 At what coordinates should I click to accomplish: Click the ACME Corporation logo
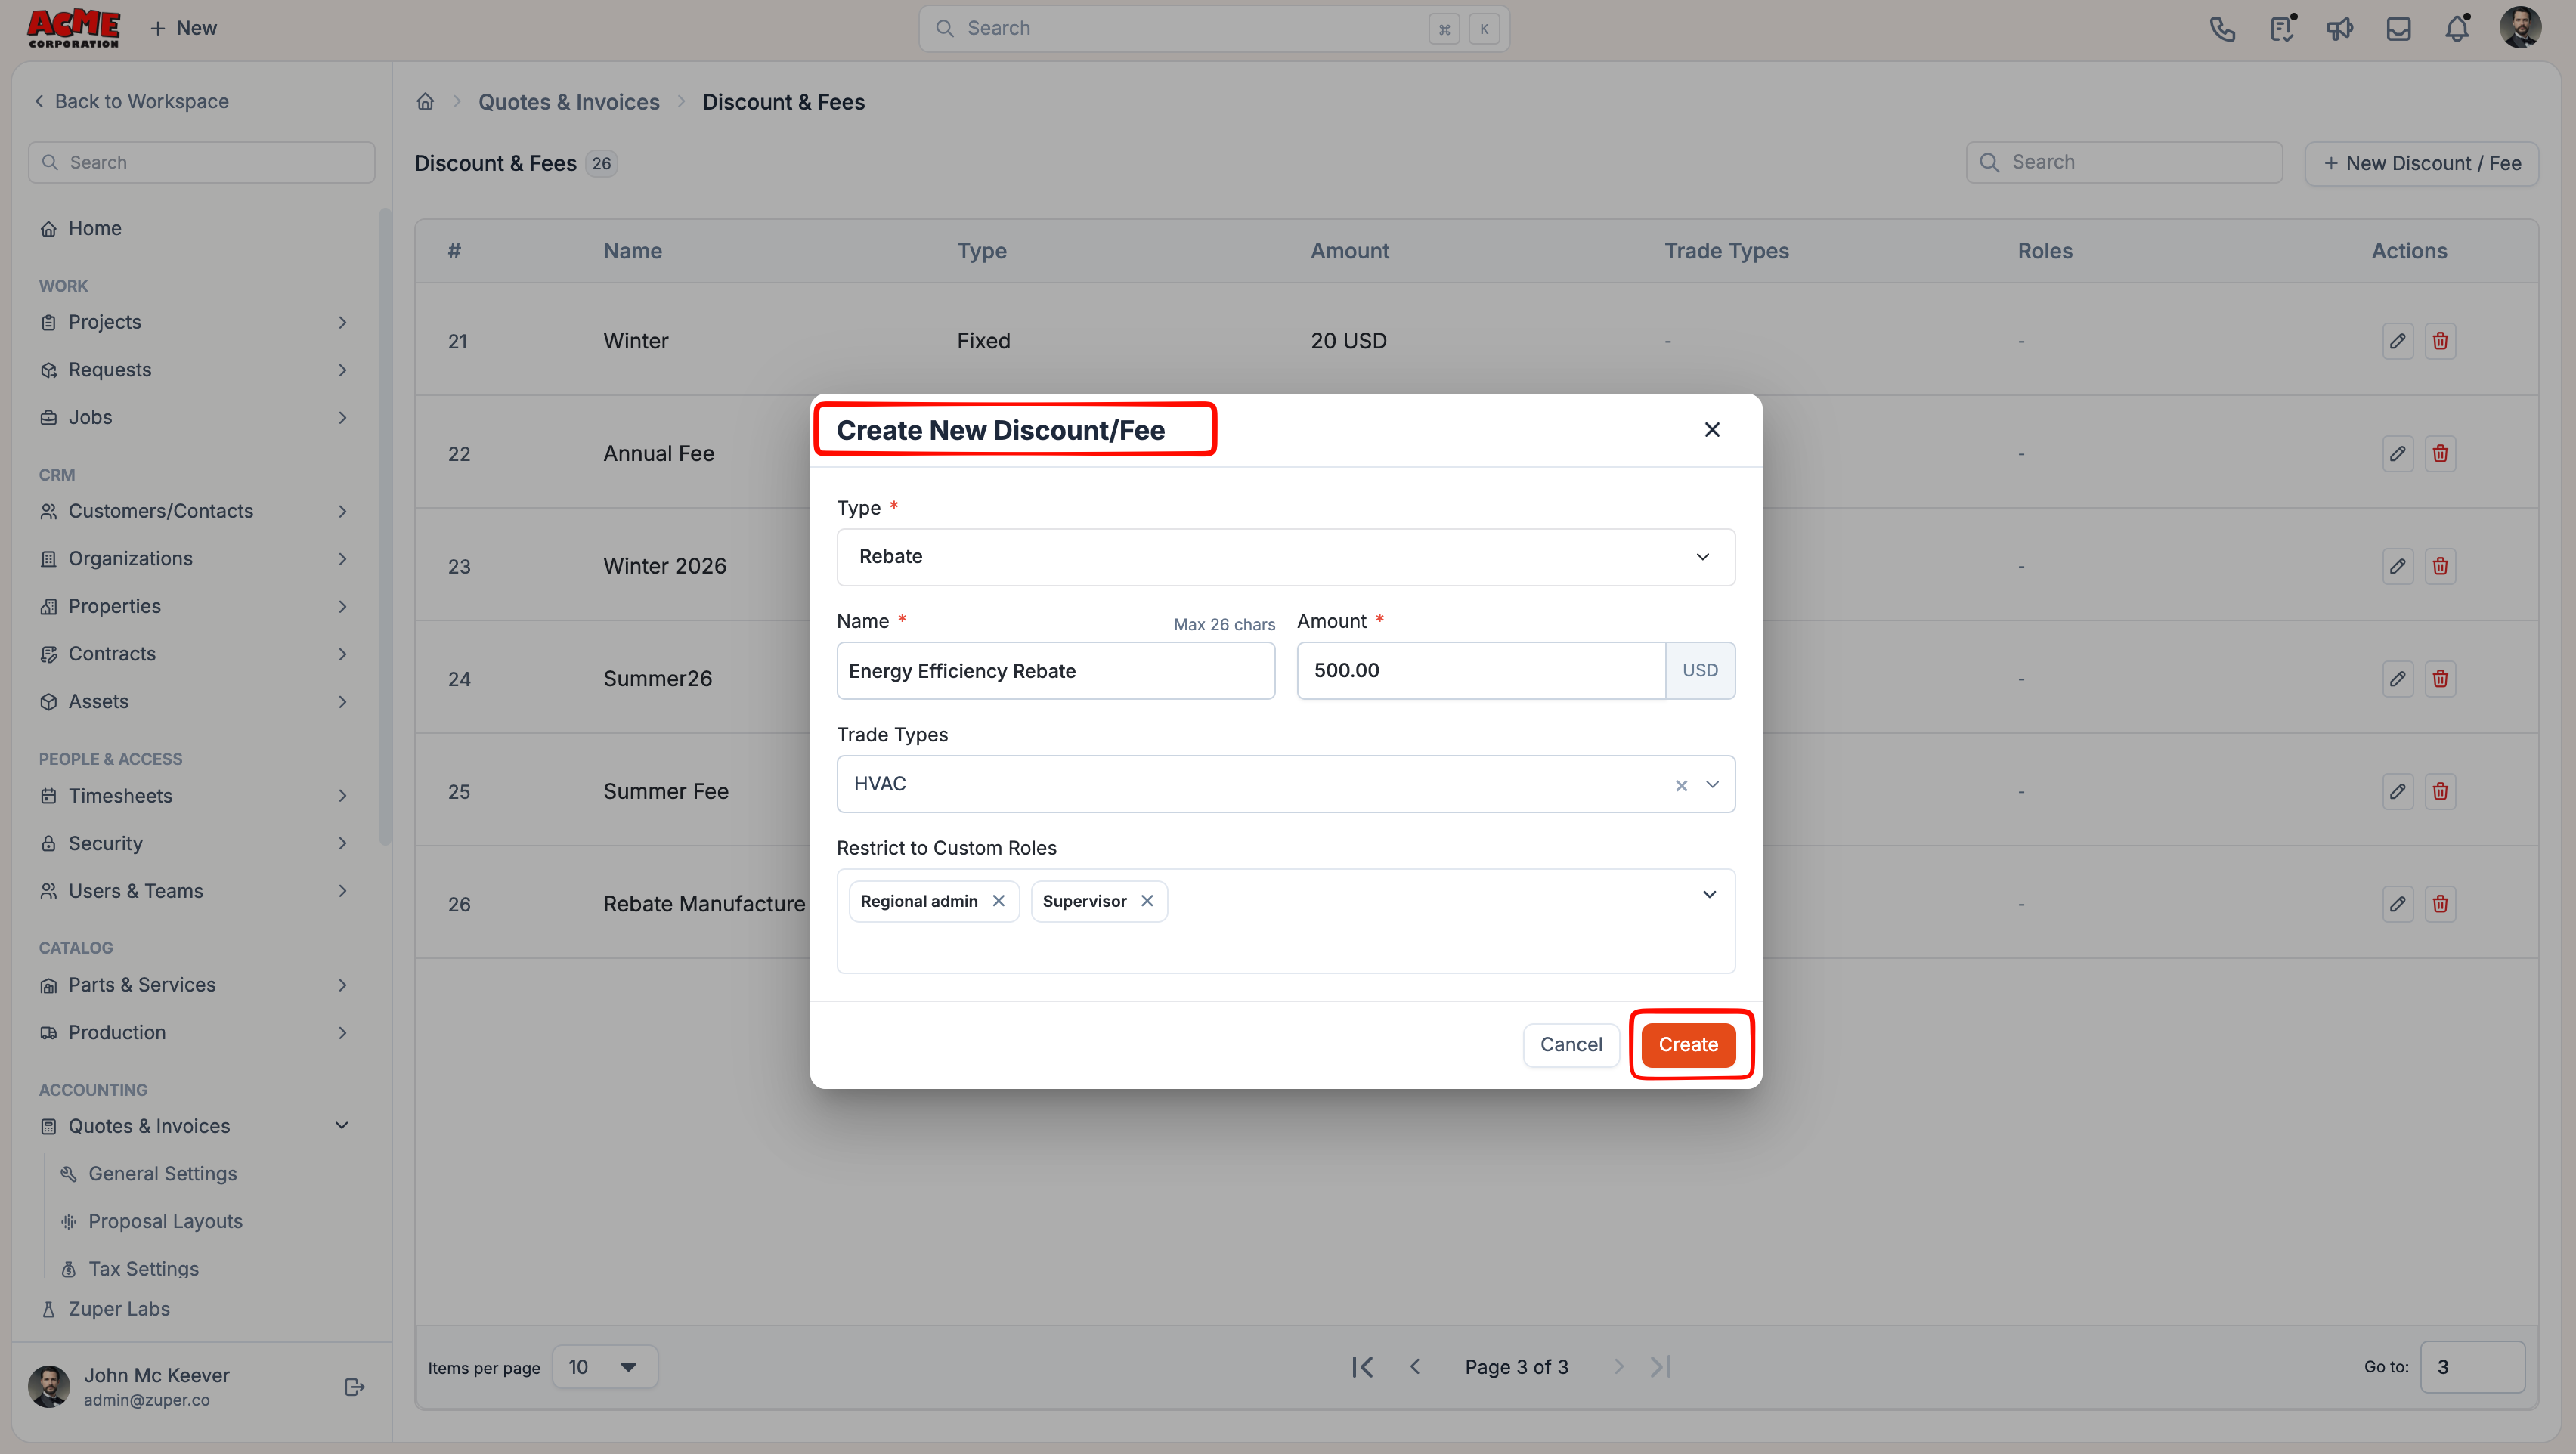tap(73, 28)
